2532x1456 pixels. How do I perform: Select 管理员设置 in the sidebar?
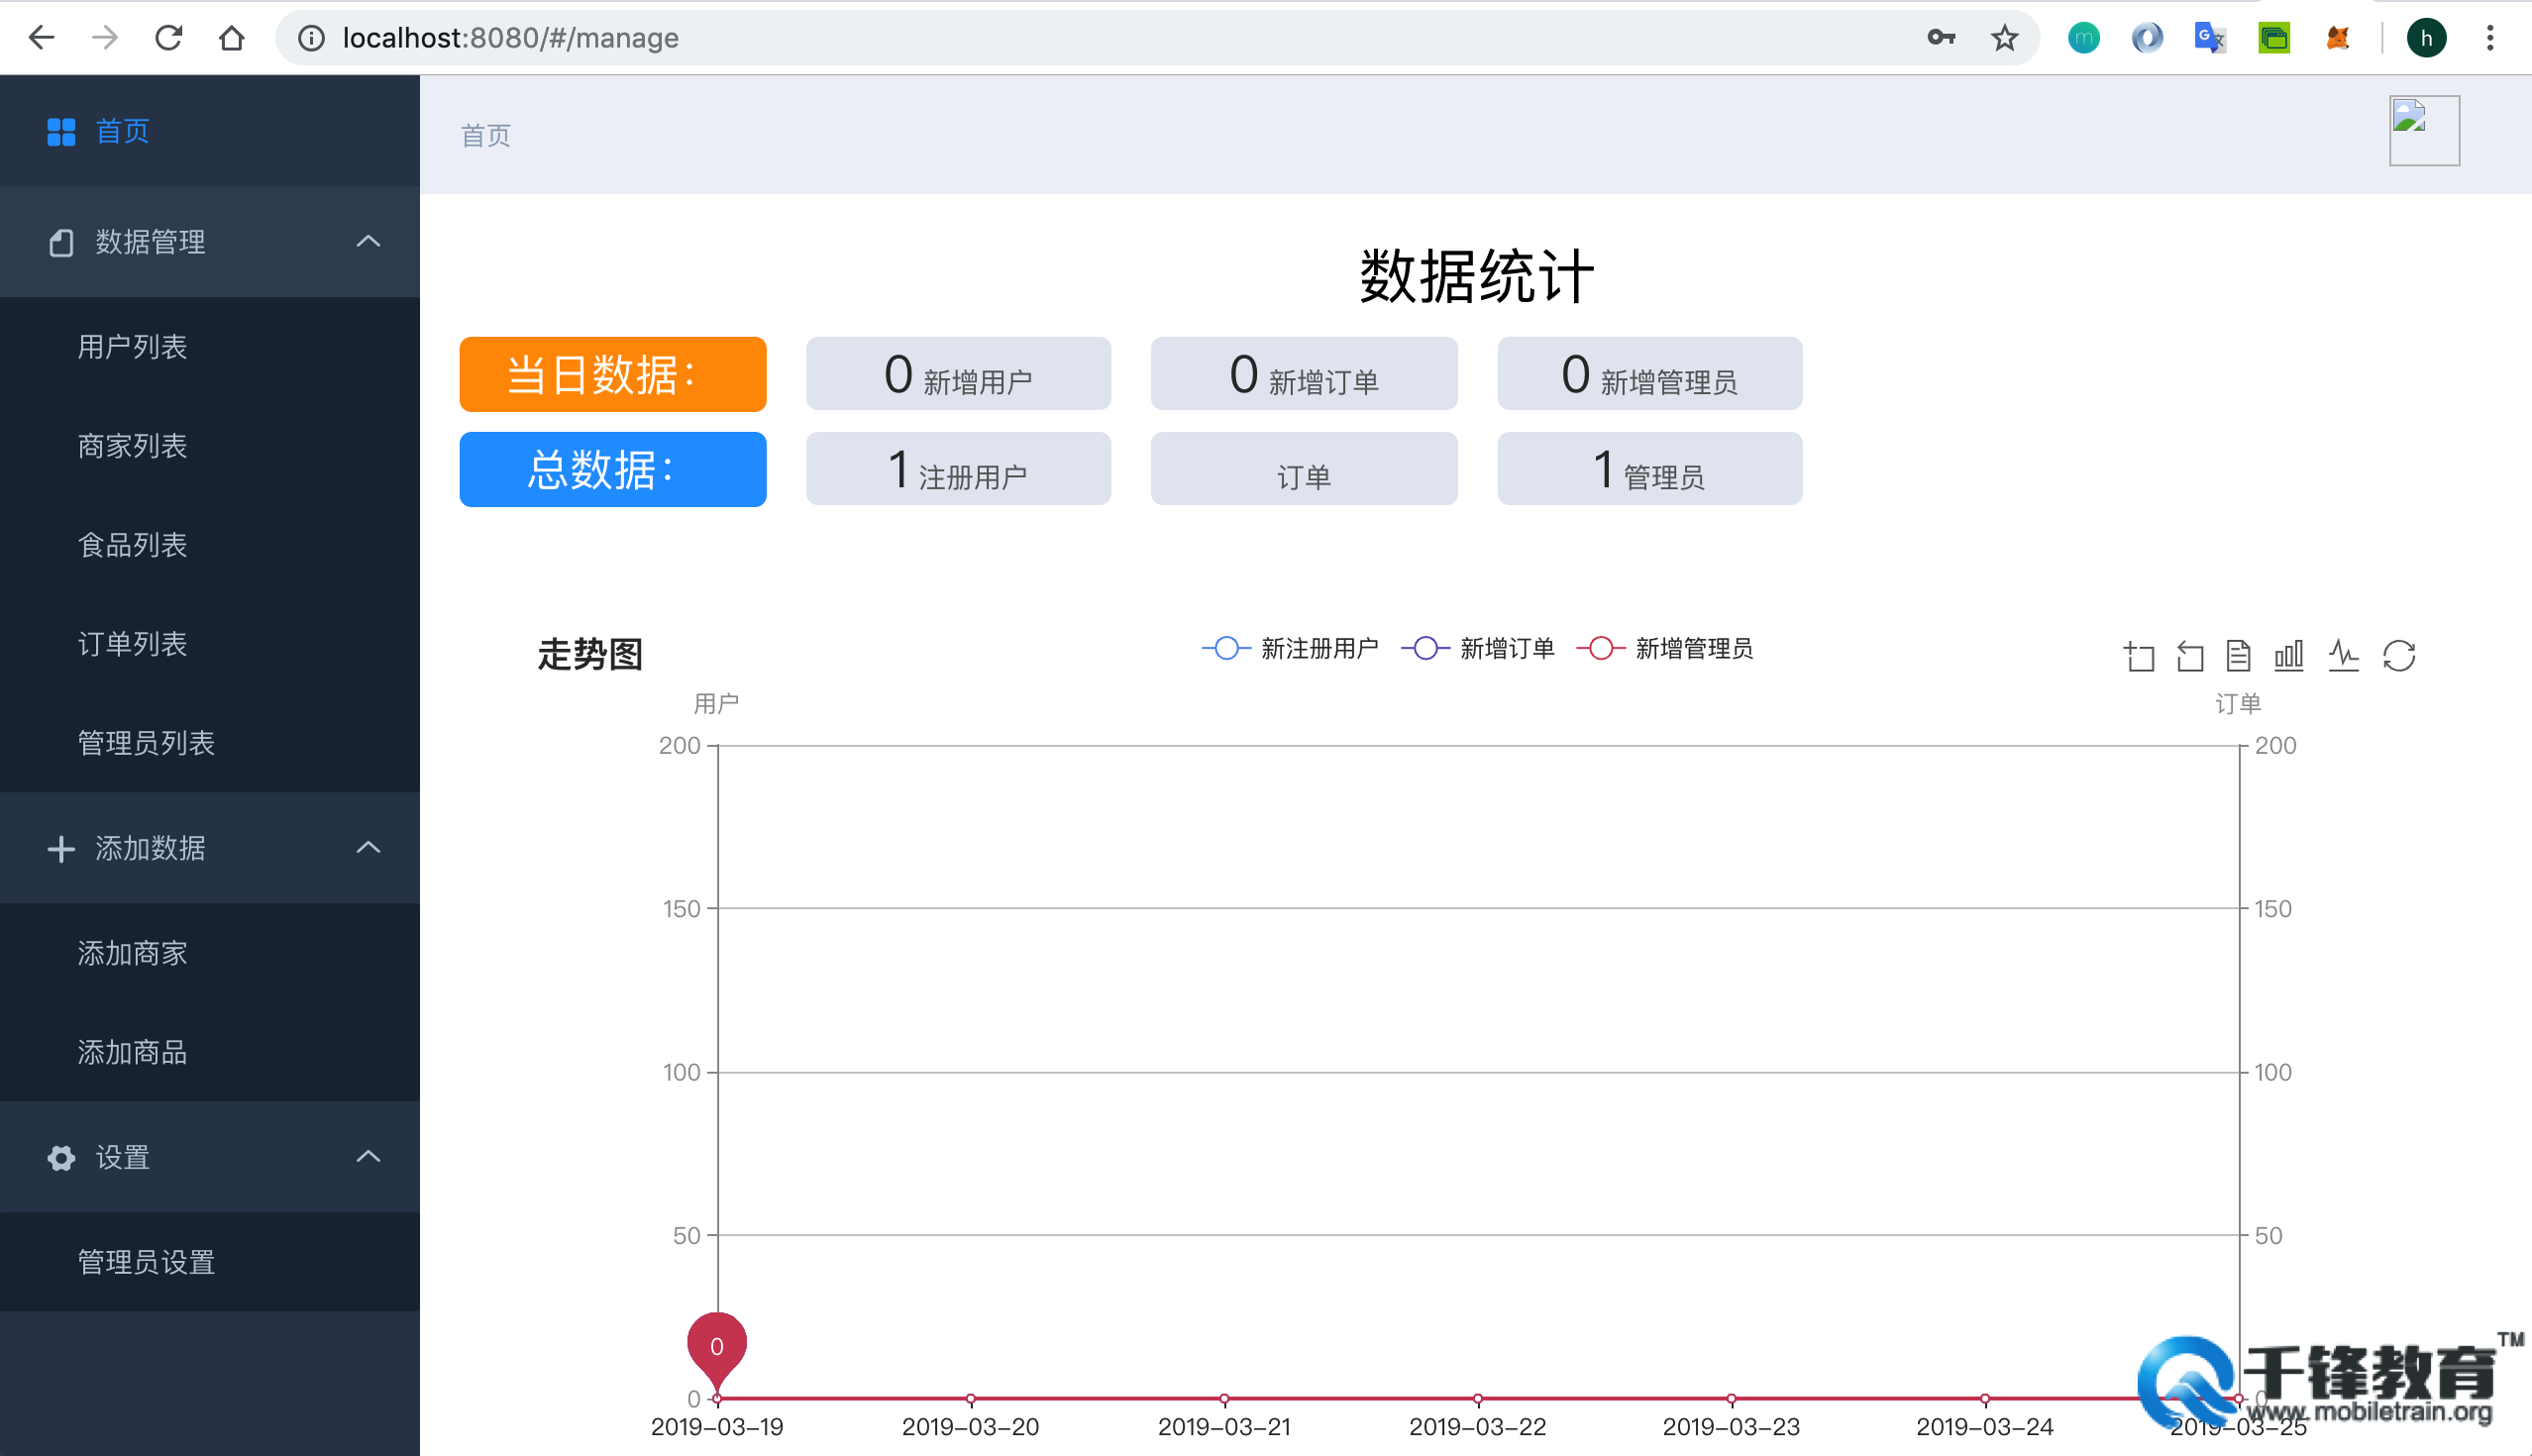pos(146,1262)
